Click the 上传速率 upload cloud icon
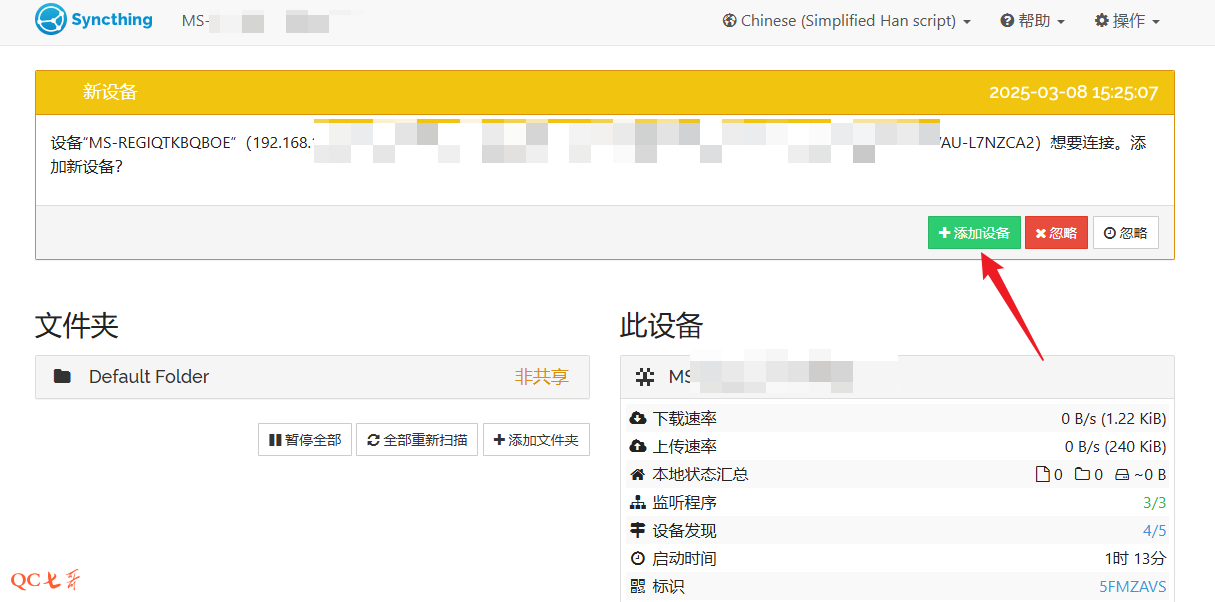 pyautogui.click(x=638, y=447)
